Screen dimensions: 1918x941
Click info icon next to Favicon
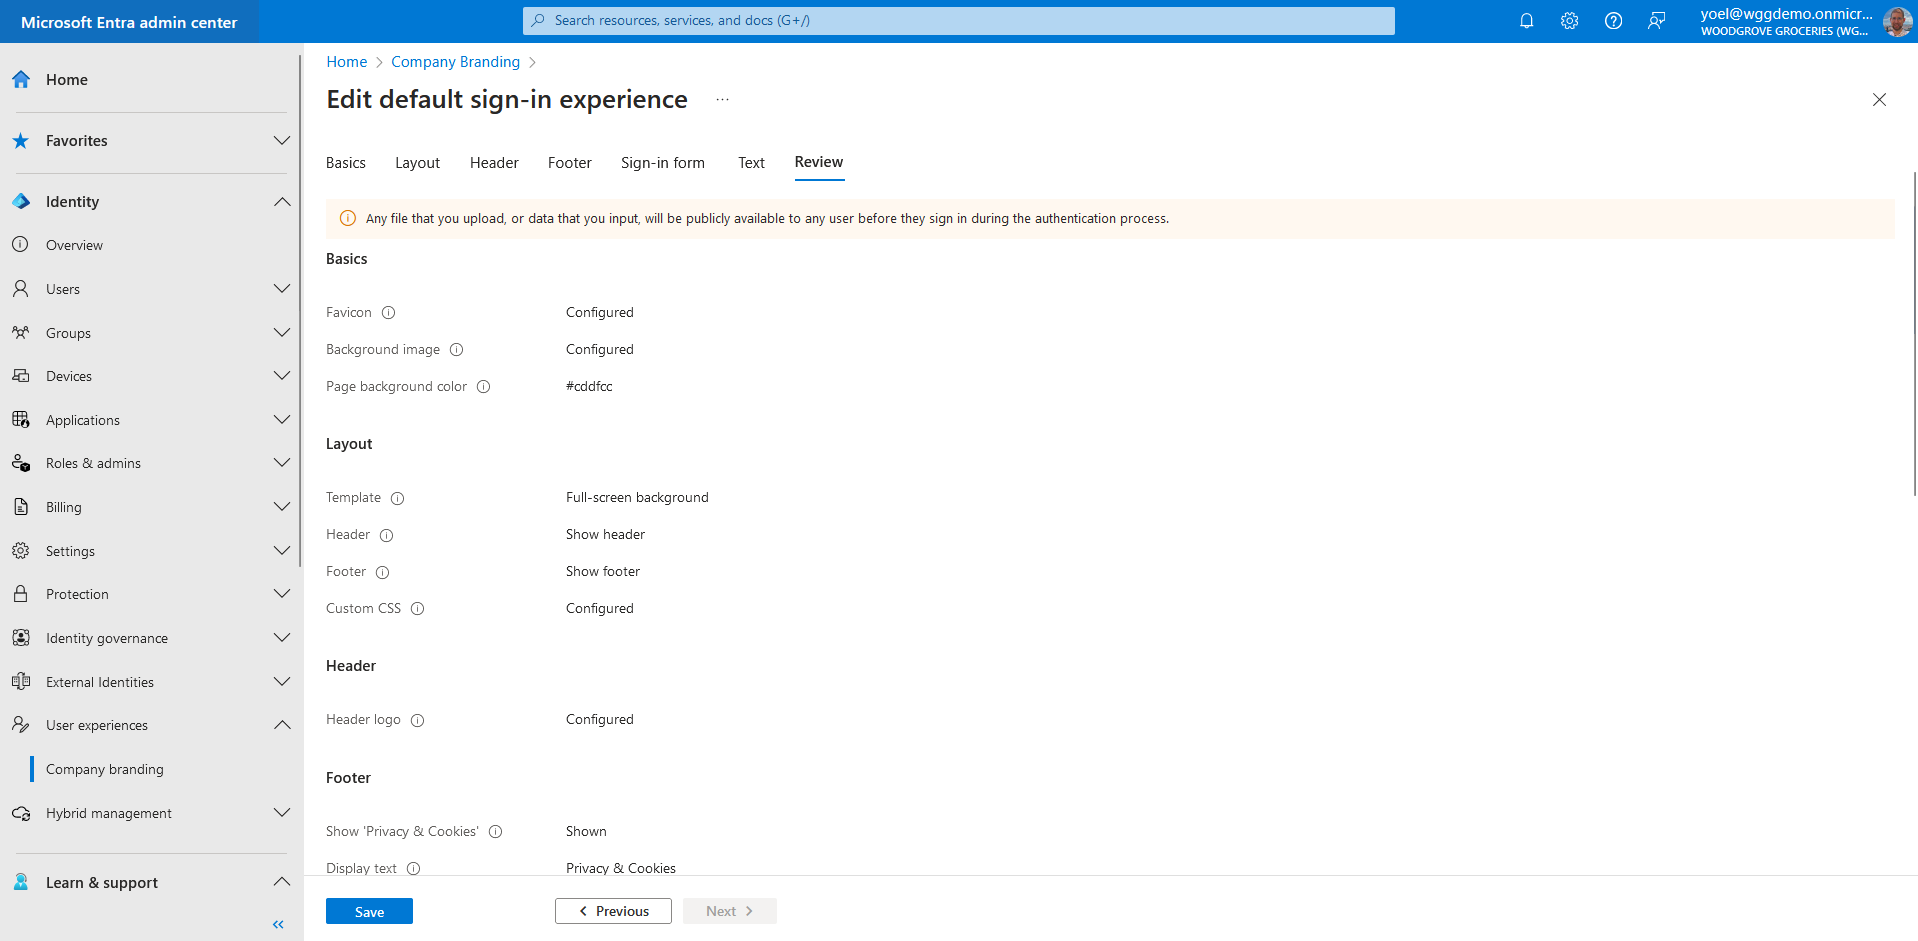point(389,313)
